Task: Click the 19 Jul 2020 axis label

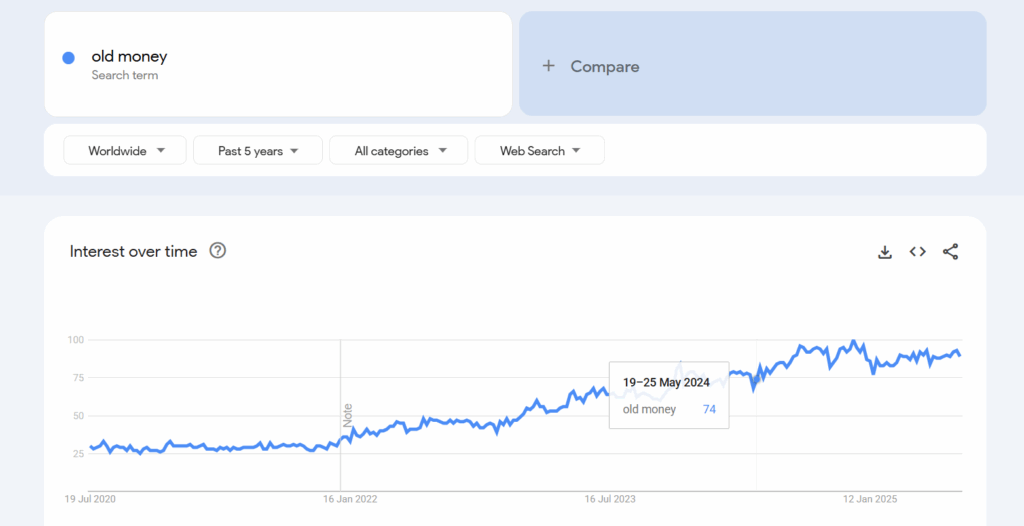Action: point(90,500)
